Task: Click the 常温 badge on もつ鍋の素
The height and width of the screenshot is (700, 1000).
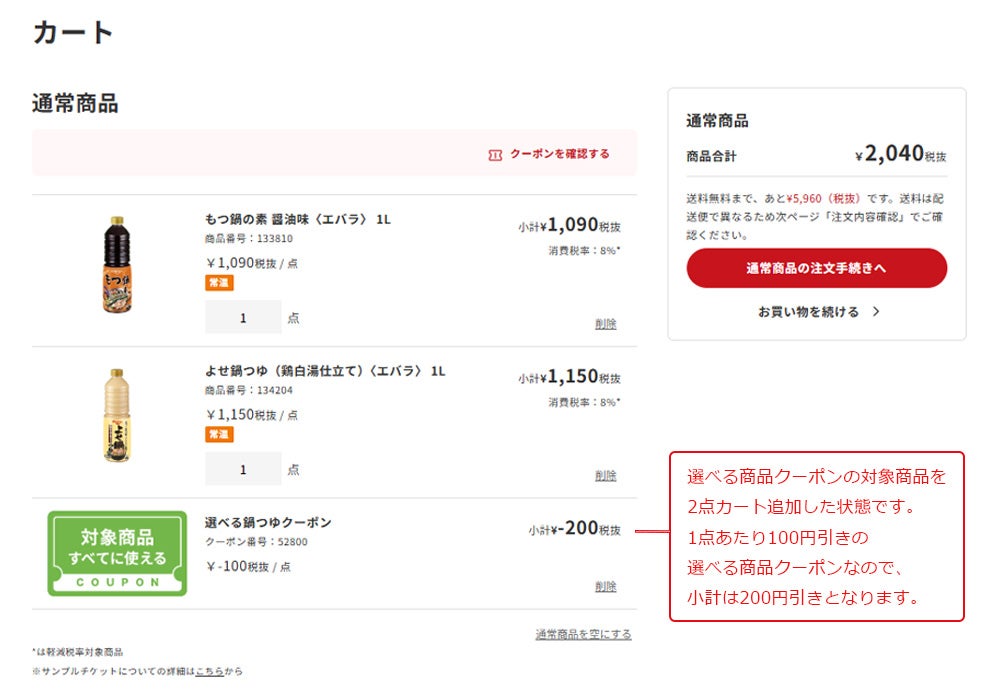Action: click(219, 283)
